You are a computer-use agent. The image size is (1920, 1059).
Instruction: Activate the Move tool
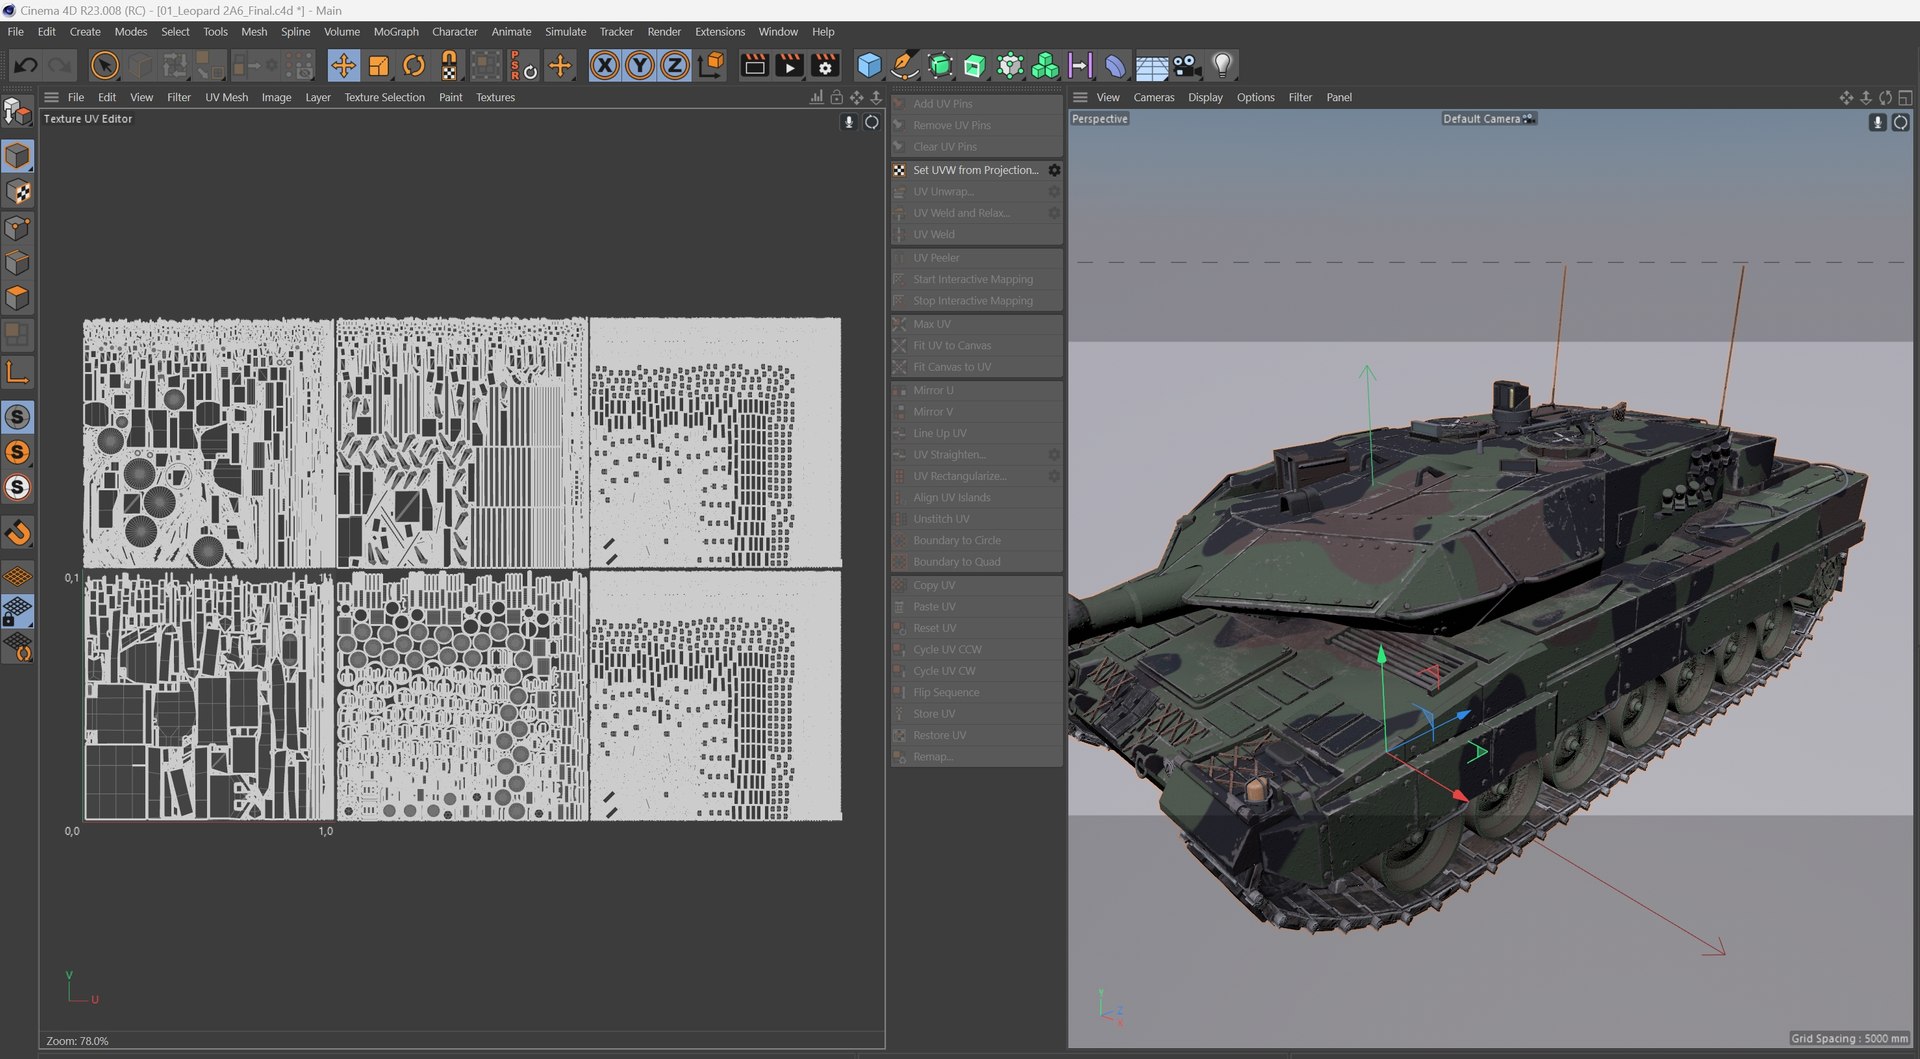pos(343,66)
